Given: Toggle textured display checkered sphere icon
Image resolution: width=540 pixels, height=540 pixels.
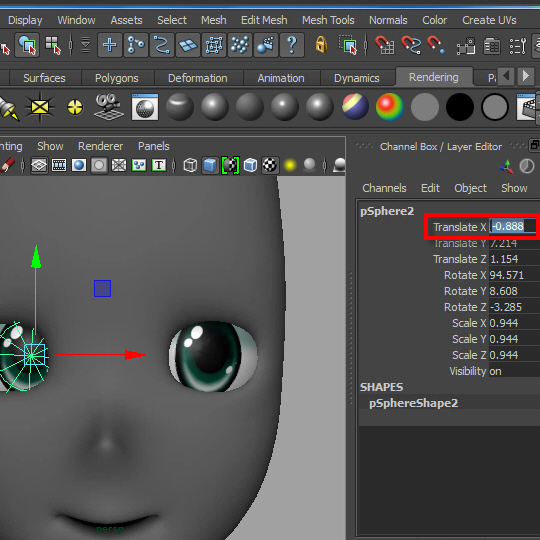Looking at the screenshot, I should coord(270,165).
